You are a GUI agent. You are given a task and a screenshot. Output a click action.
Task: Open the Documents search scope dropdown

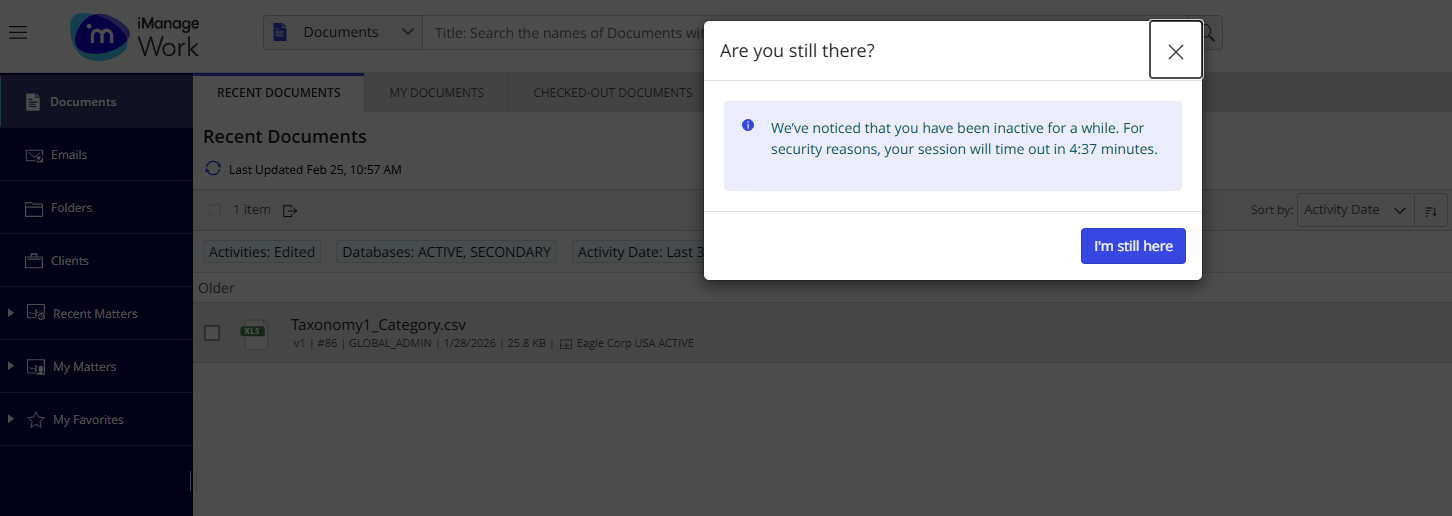point(343,32)
